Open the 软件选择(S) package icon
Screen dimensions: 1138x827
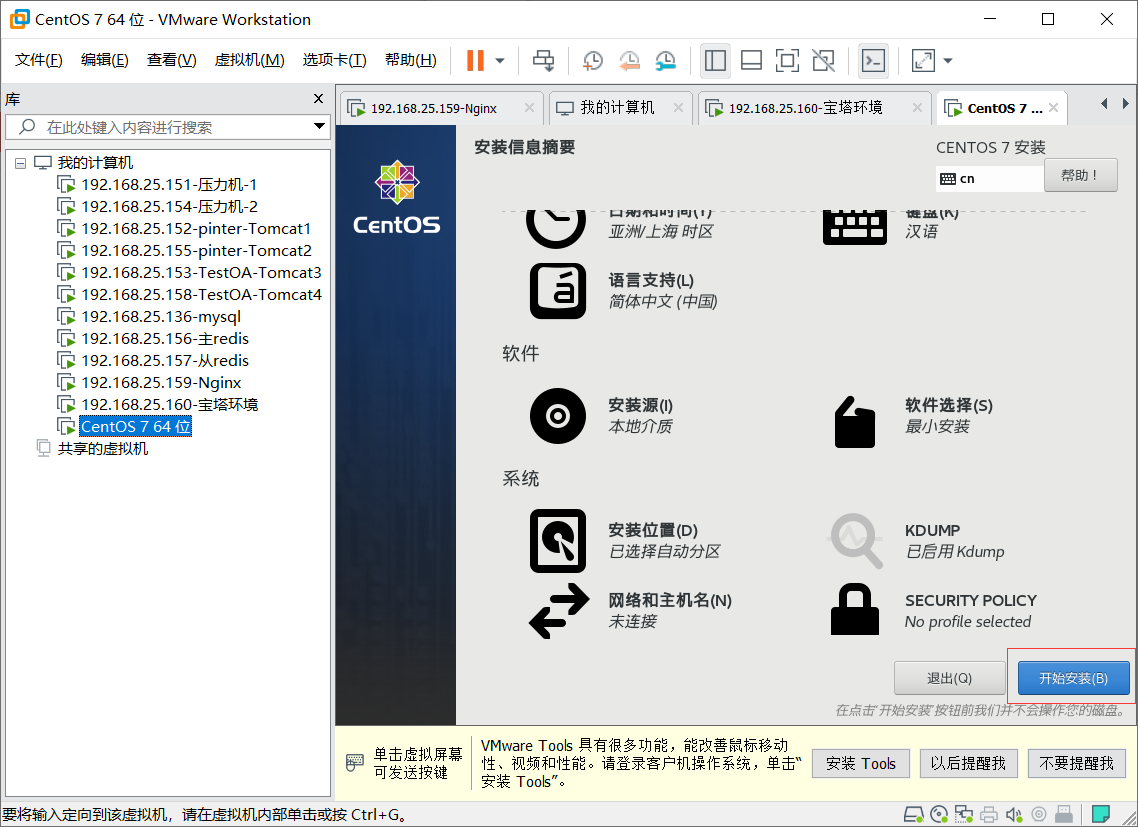[x=855, y=422]
